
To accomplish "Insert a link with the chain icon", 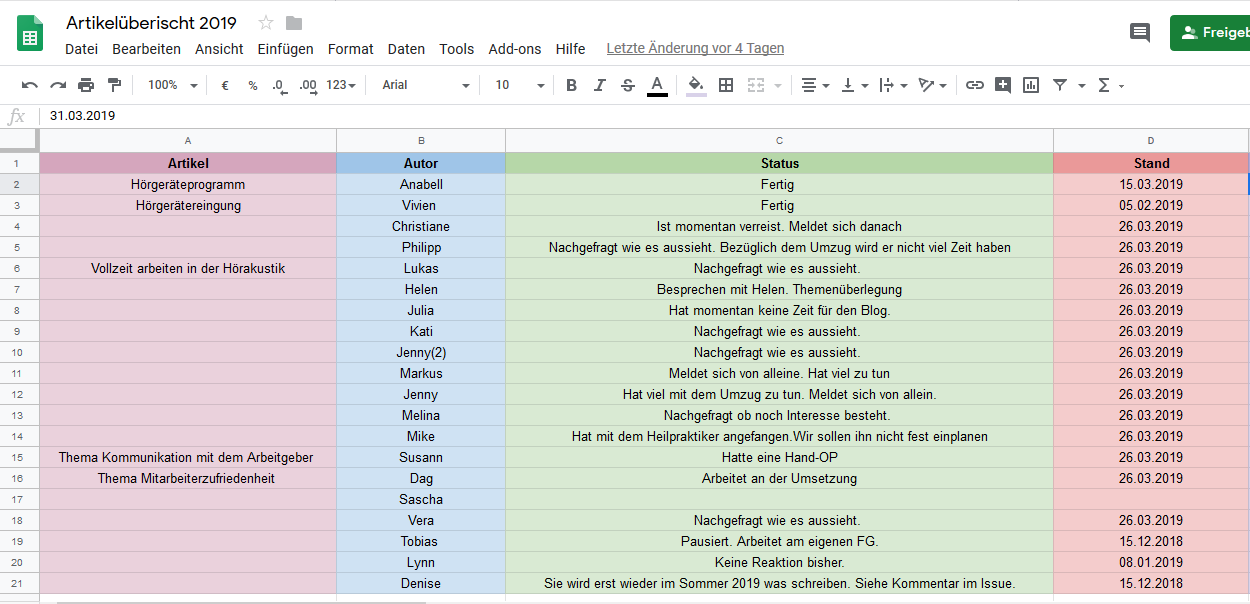I will click(x=974, y=86).
